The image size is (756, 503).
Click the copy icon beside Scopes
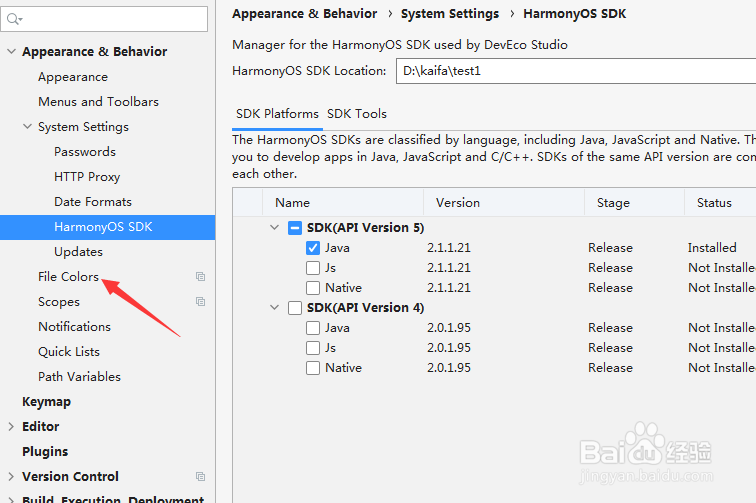point(200,302)
